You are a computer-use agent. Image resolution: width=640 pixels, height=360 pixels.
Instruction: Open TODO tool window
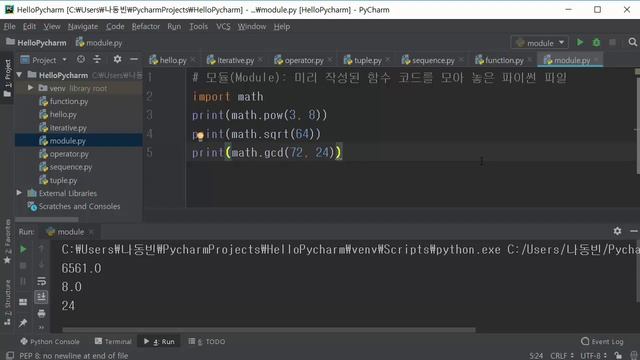pos(207,342)
